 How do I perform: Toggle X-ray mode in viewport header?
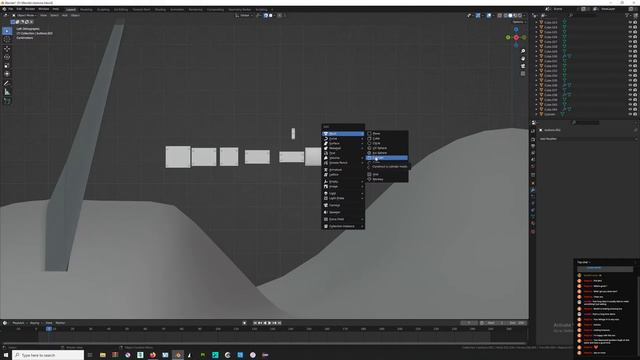pyautogui.click(x=500, y=16)
